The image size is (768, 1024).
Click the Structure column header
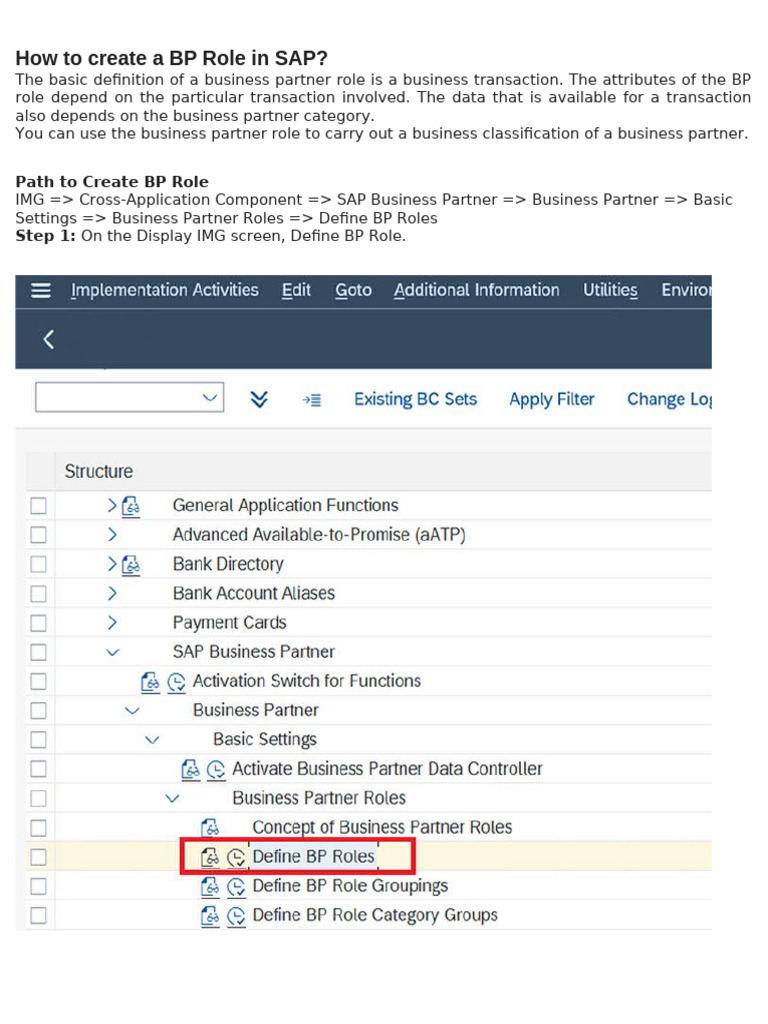tap(99, 472)
